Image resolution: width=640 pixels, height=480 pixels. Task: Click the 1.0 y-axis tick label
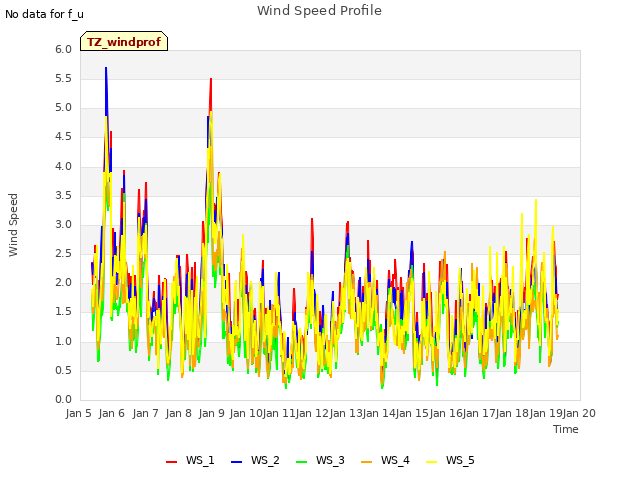click(x=63, y=342)
